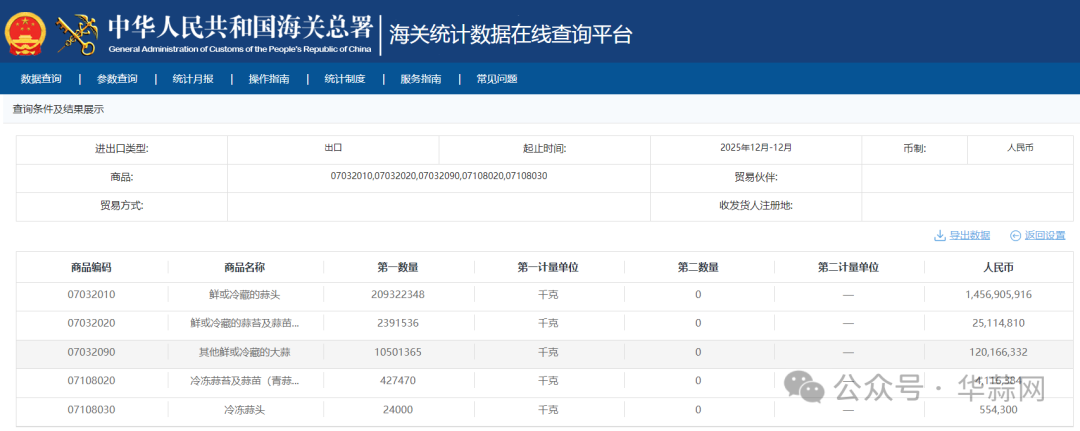Click the 返回设置 link
Image resolution: width=1080 pixels, height=431 pixels.
click(1045, 236)
